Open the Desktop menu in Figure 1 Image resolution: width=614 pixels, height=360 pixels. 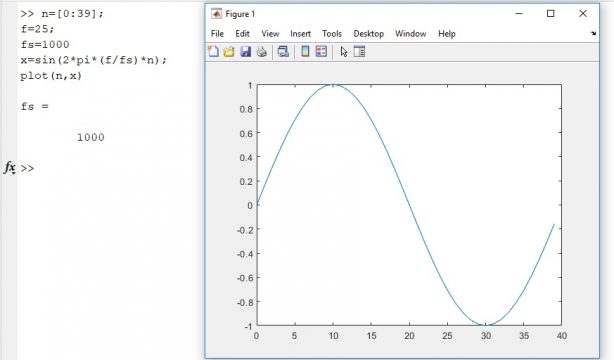coord(368,34)
